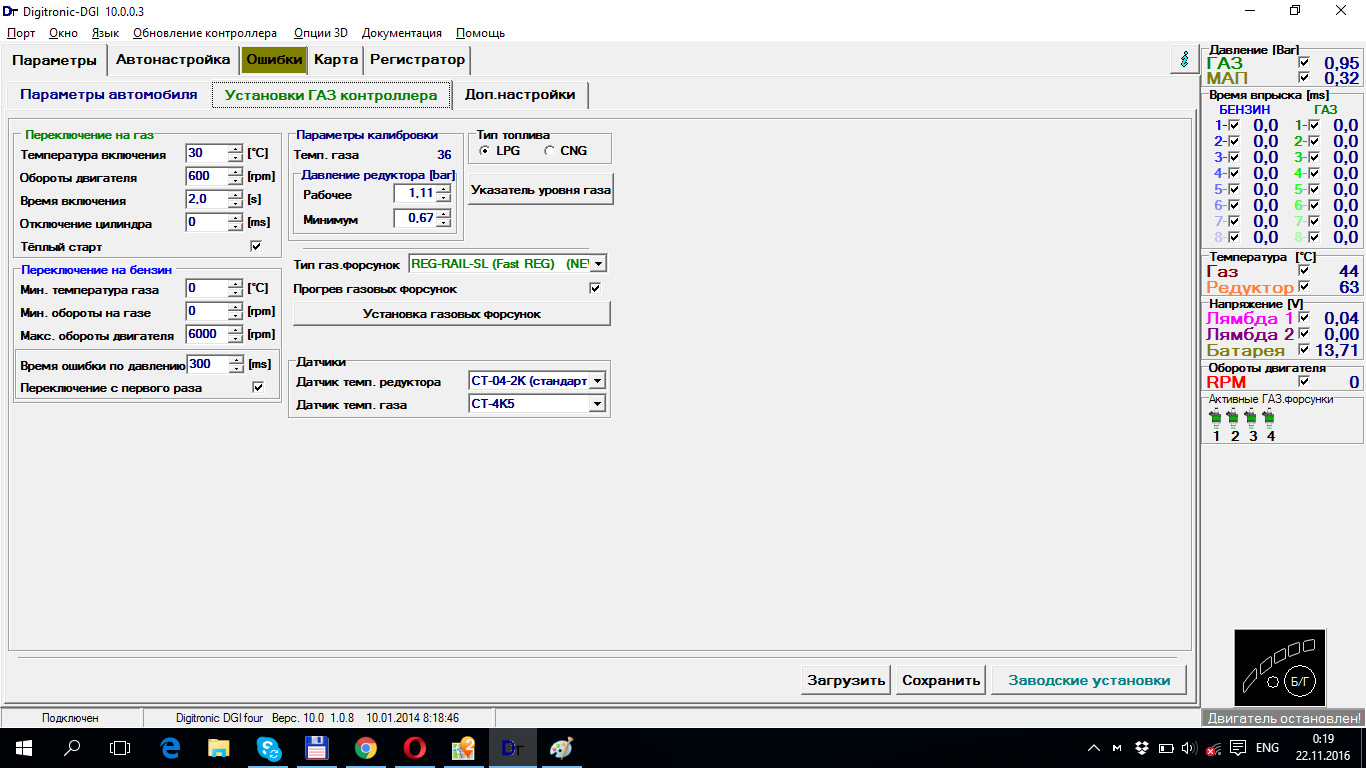Increase Время ошибки по давлению spinner
This screenshot has width=1366, height=768.
click(235, 360)
